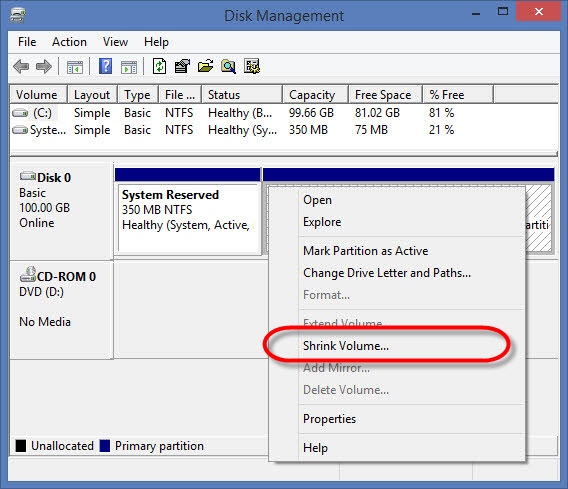Open the Action menu
The height and width of the screenshot is (489, 568).
pyautogui.click(x=69, y=42)
